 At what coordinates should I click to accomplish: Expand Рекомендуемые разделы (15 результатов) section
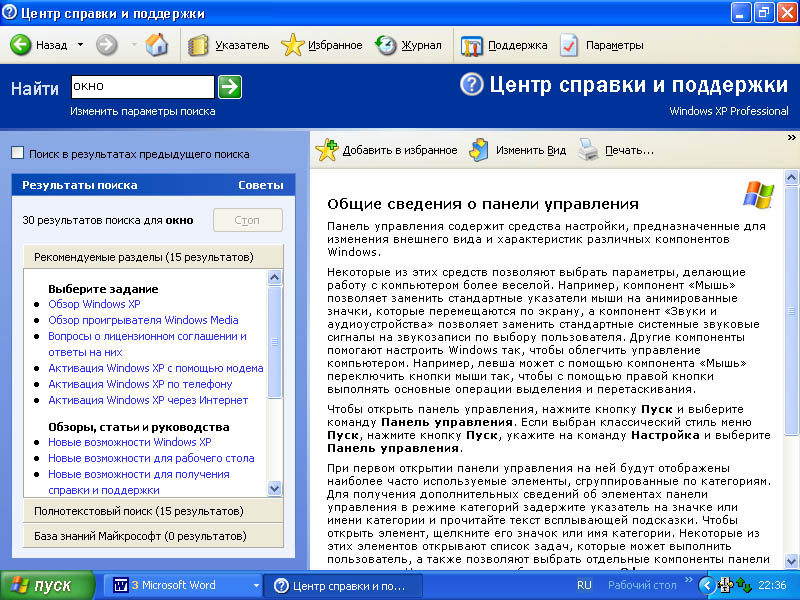(153, 257)
